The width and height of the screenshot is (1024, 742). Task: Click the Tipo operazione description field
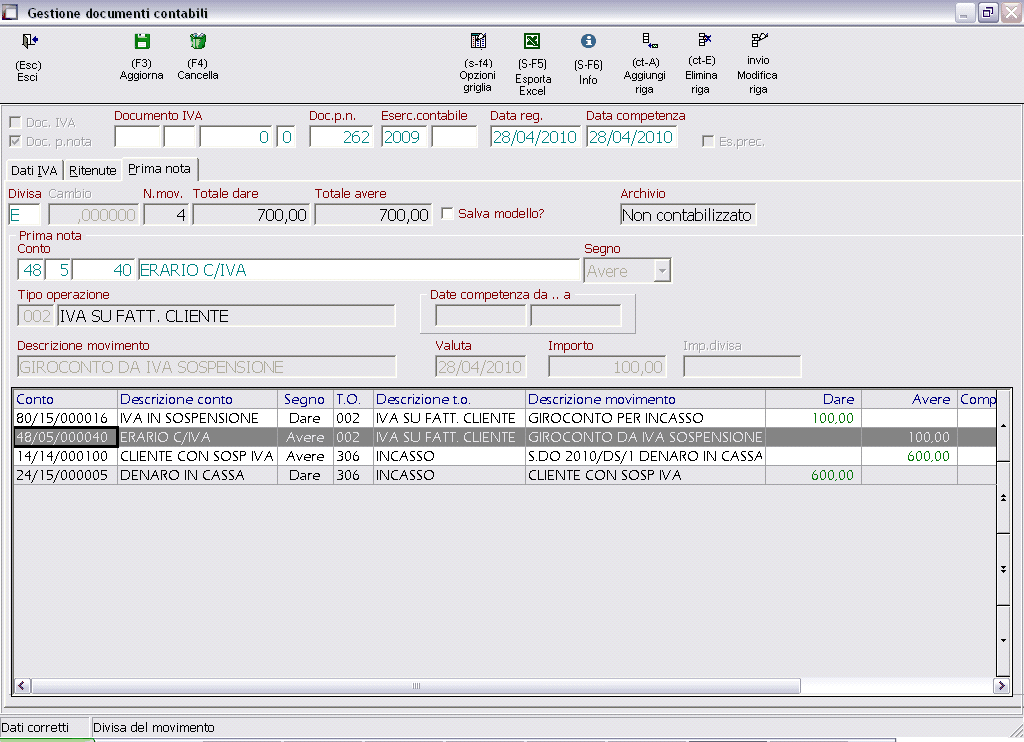[x=226, y=316]
